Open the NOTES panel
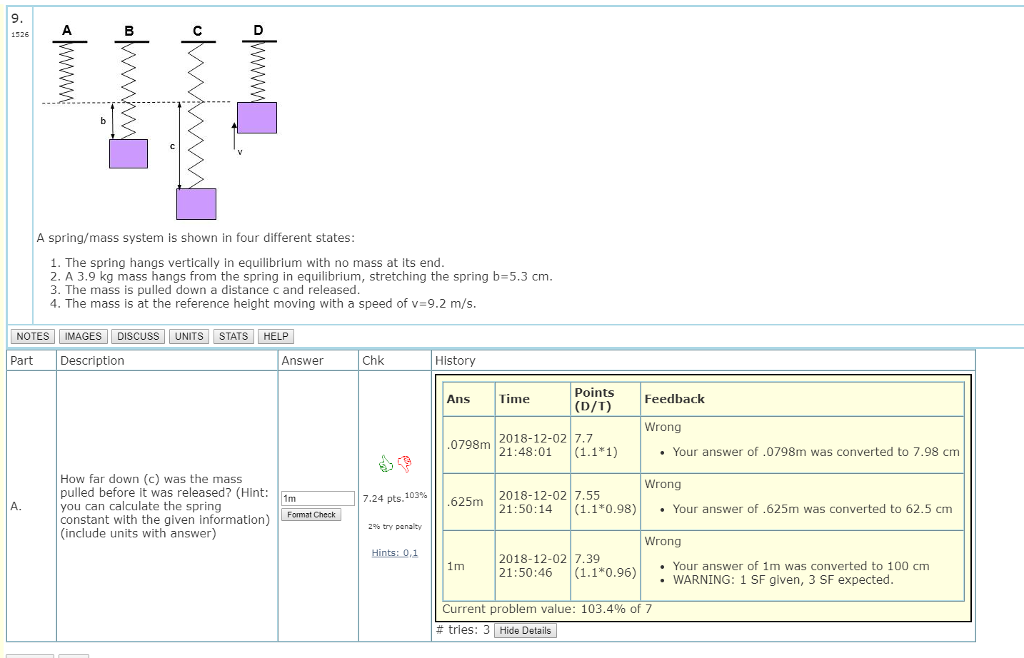 coord(31,336)
